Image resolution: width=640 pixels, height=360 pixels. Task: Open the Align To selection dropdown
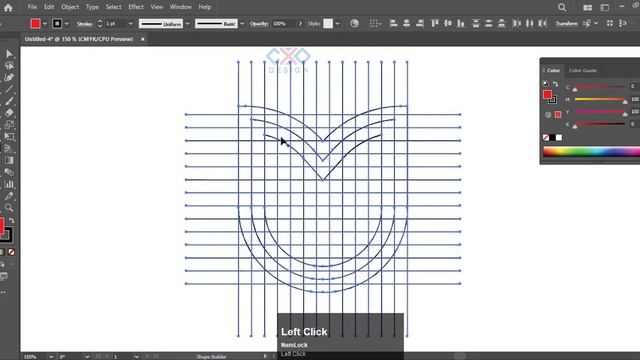(375, 24)
